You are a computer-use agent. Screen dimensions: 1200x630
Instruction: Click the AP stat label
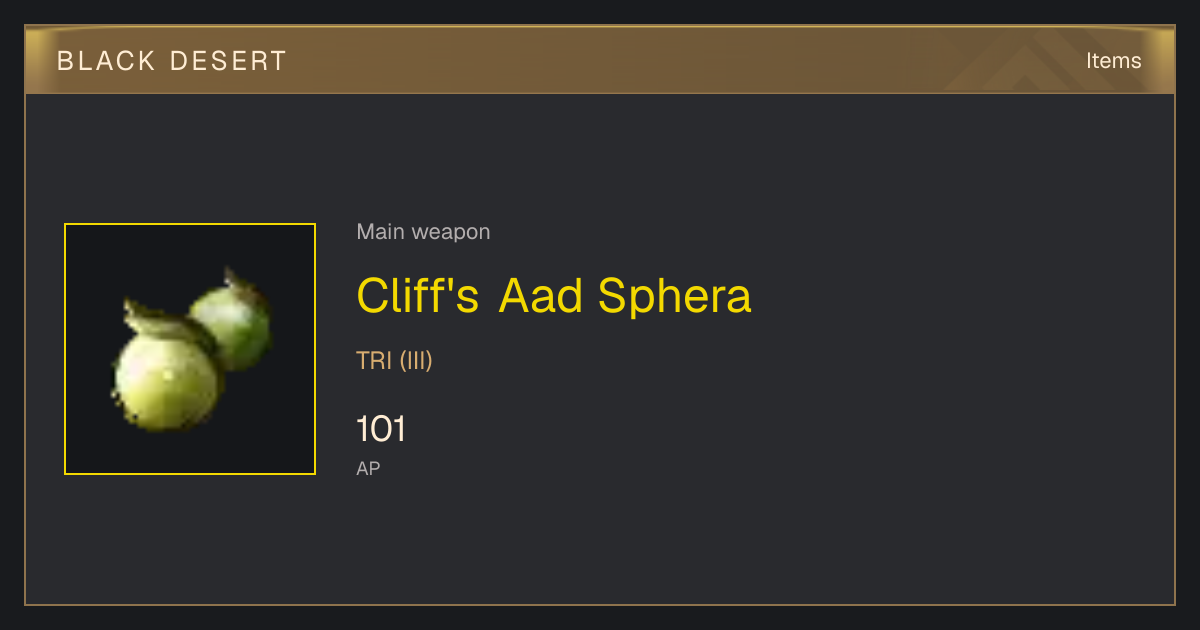pos(368,468)
